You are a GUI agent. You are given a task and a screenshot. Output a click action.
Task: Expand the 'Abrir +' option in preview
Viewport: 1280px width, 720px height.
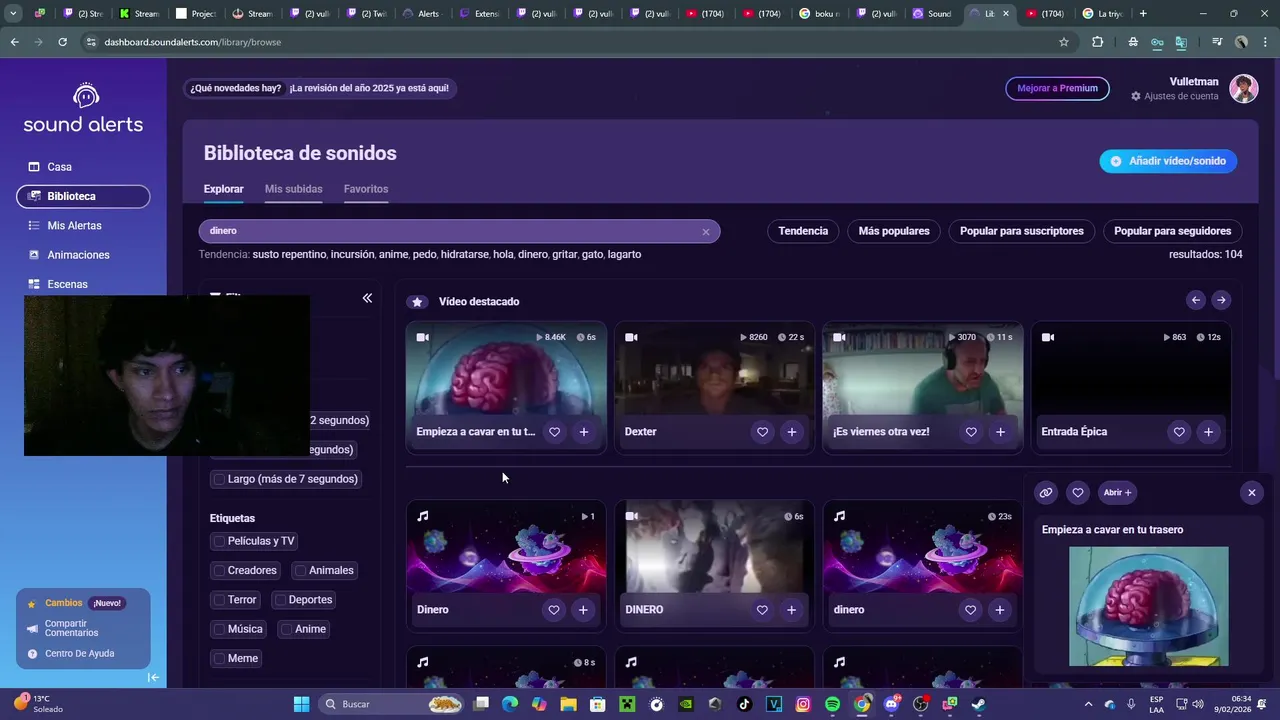1117,492
